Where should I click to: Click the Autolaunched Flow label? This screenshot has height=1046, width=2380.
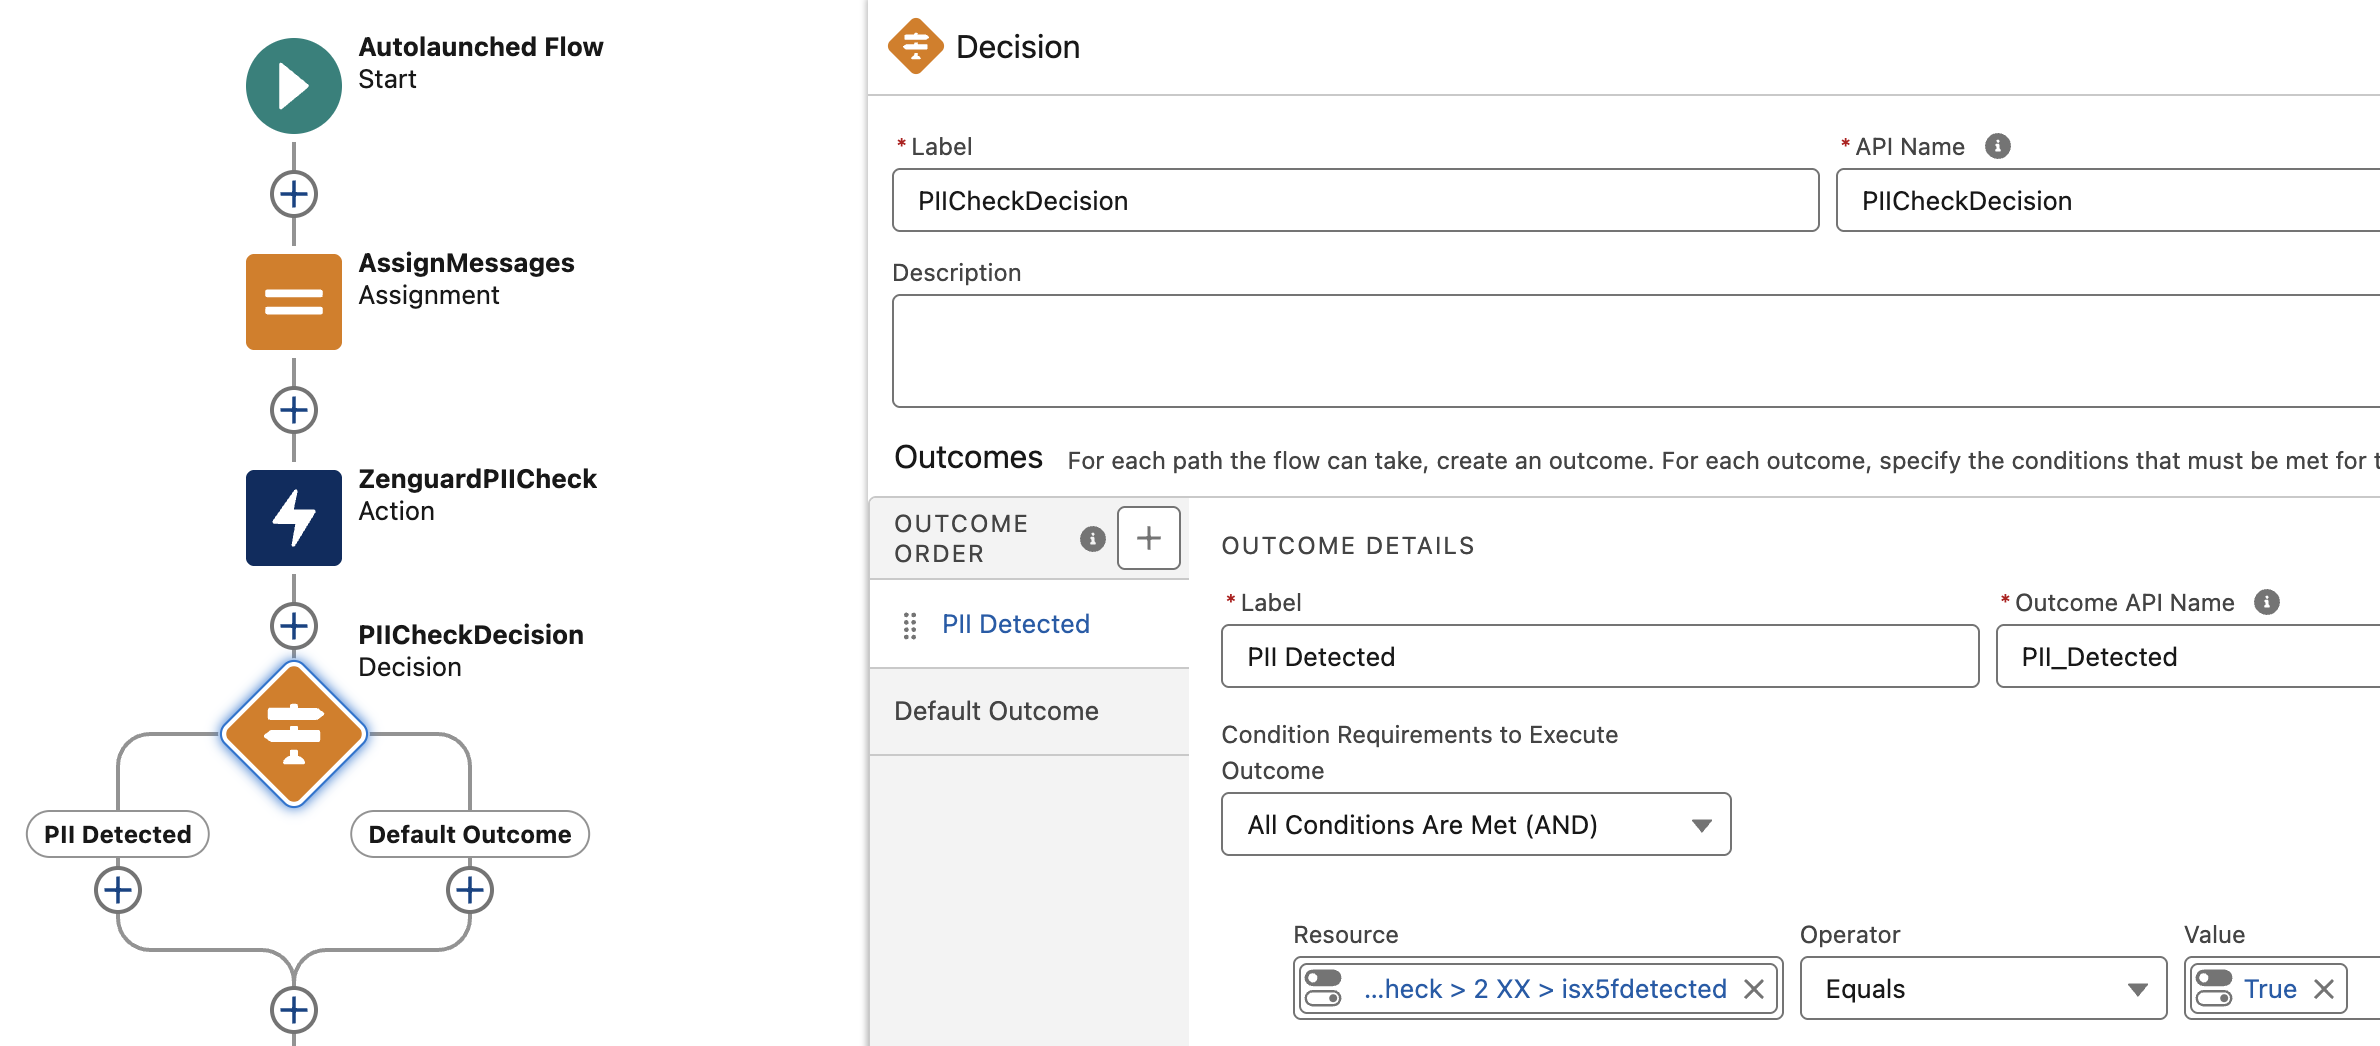click(481, 47)
